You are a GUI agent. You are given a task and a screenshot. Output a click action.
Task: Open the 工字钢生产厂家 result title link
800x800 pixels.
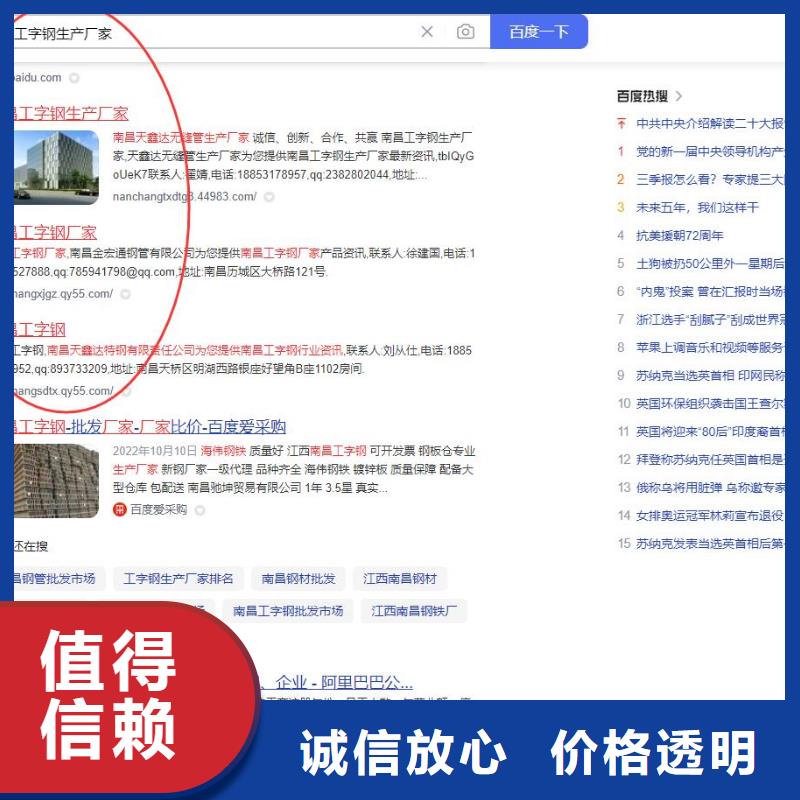(71, 113)
